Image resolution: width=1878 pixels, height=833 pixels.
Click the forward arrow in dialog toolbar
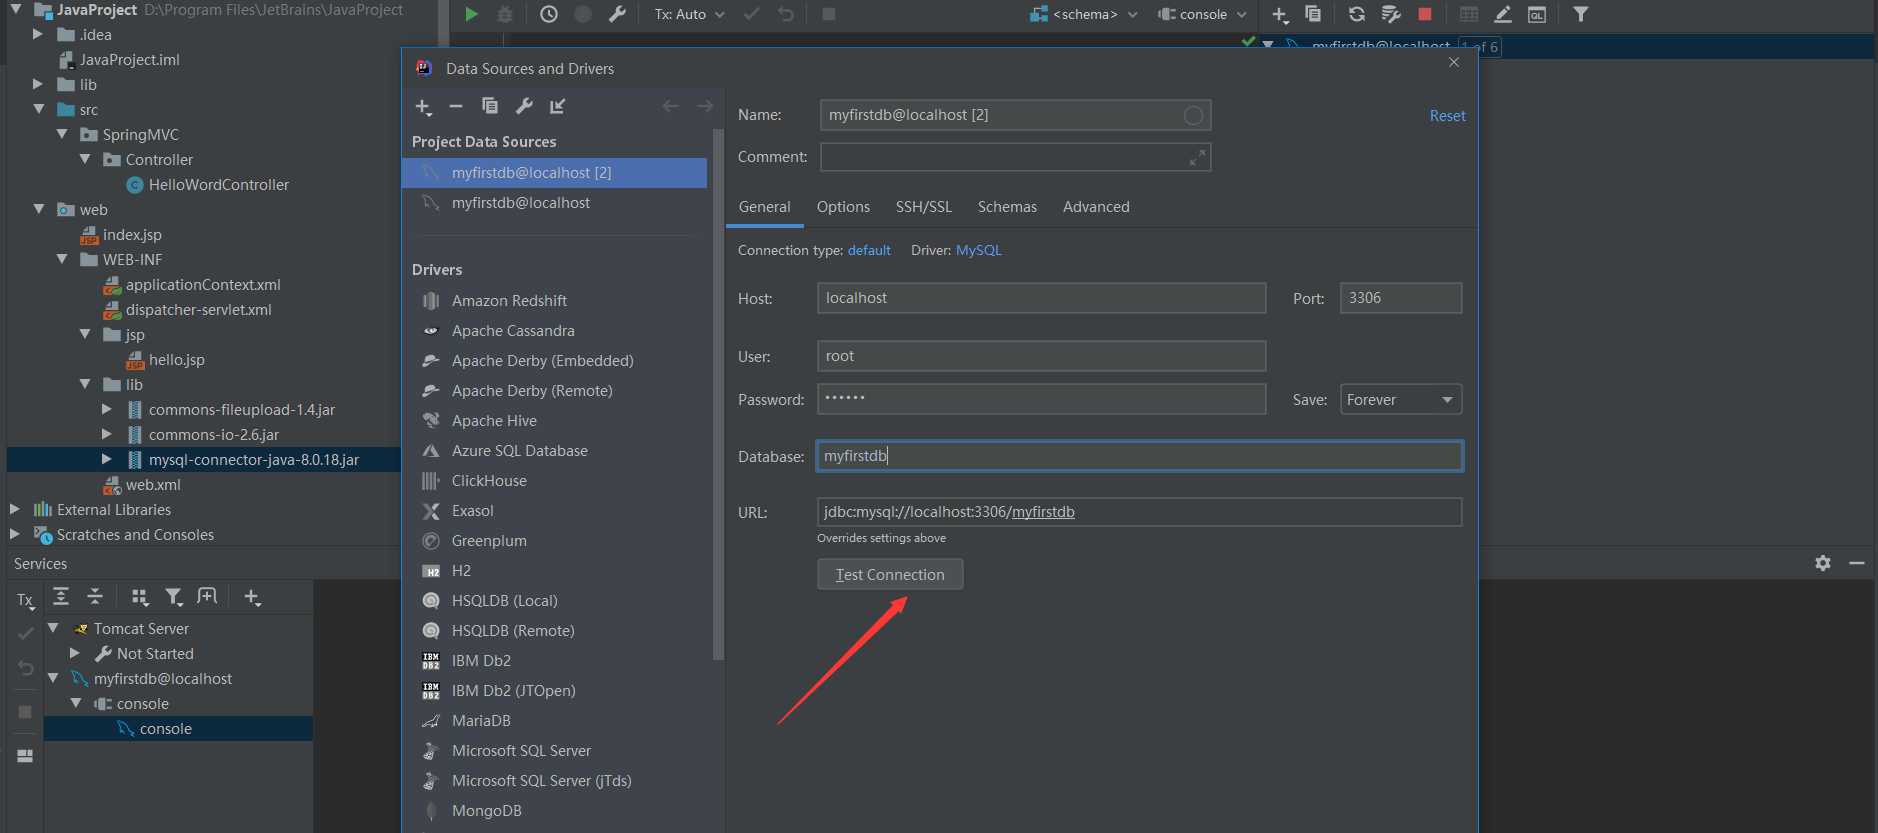[705, 106]
